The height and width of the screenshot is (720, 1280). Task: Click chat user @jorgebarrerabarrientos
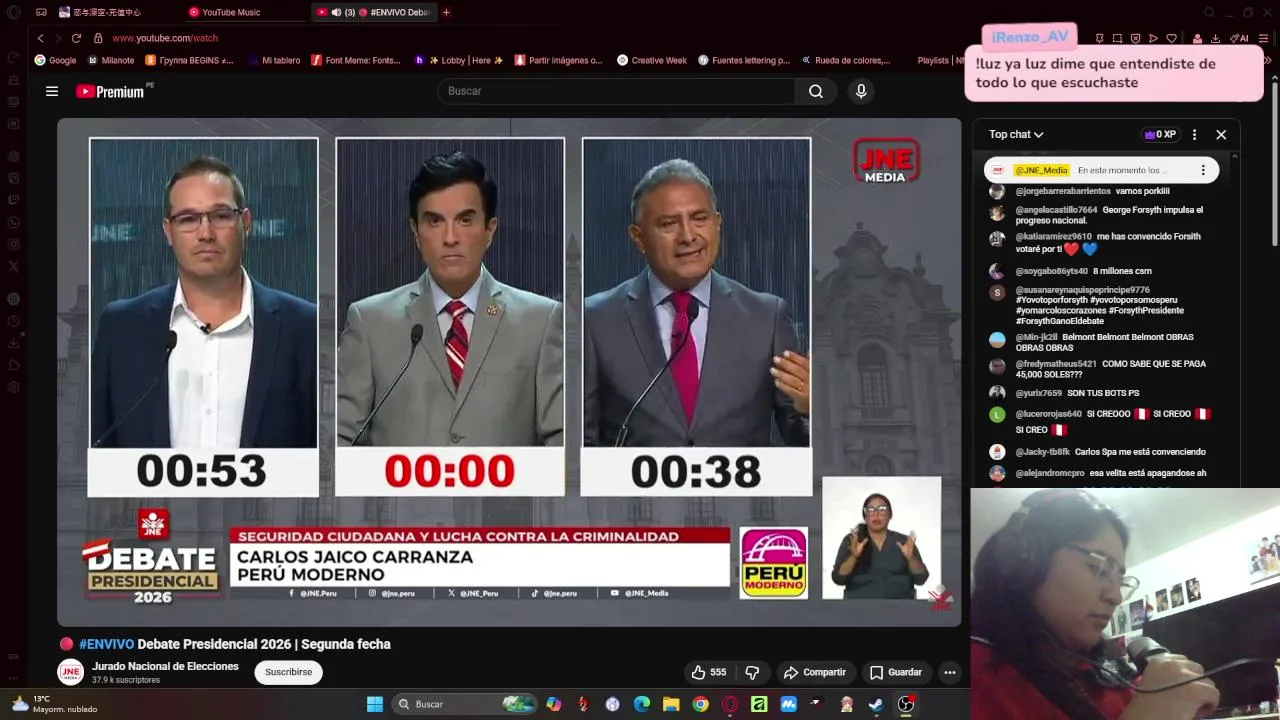point(1063,191)
